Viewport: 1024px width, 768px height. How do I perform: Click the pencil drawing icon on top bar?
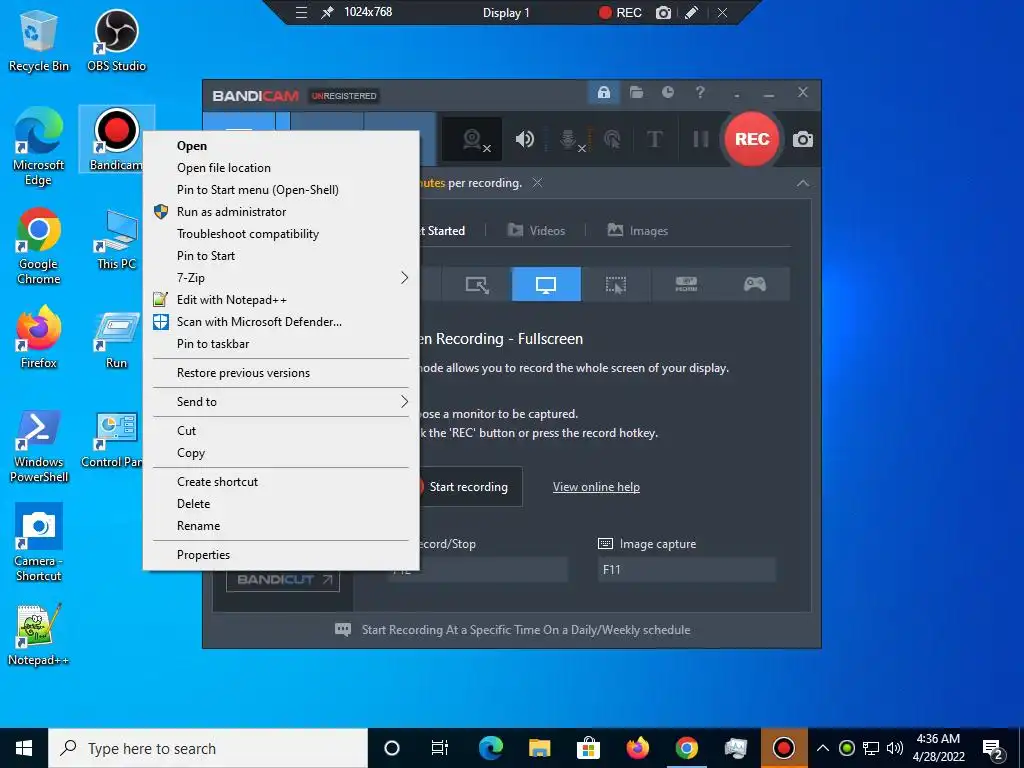click(x=691, y=12)
